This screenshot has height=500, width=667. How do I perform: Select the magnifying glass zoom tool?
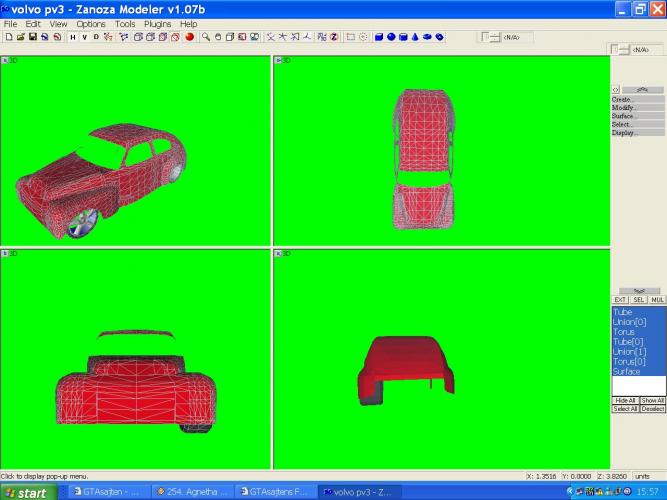205,37
